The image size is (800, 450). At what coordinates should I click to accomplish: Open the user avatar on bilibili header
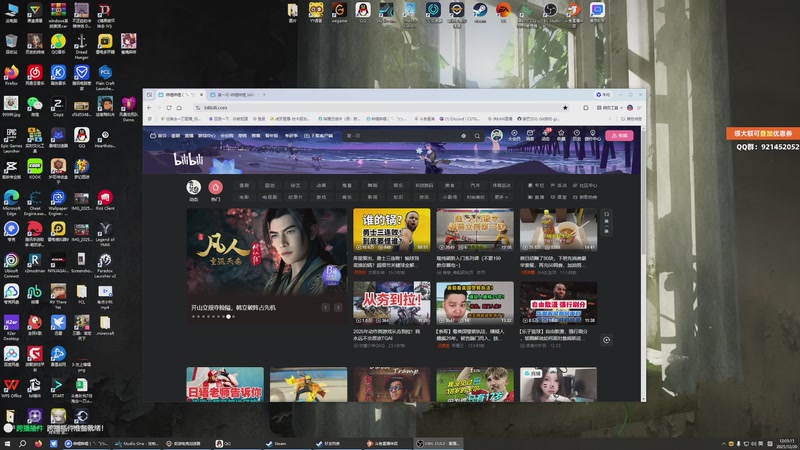496,135
